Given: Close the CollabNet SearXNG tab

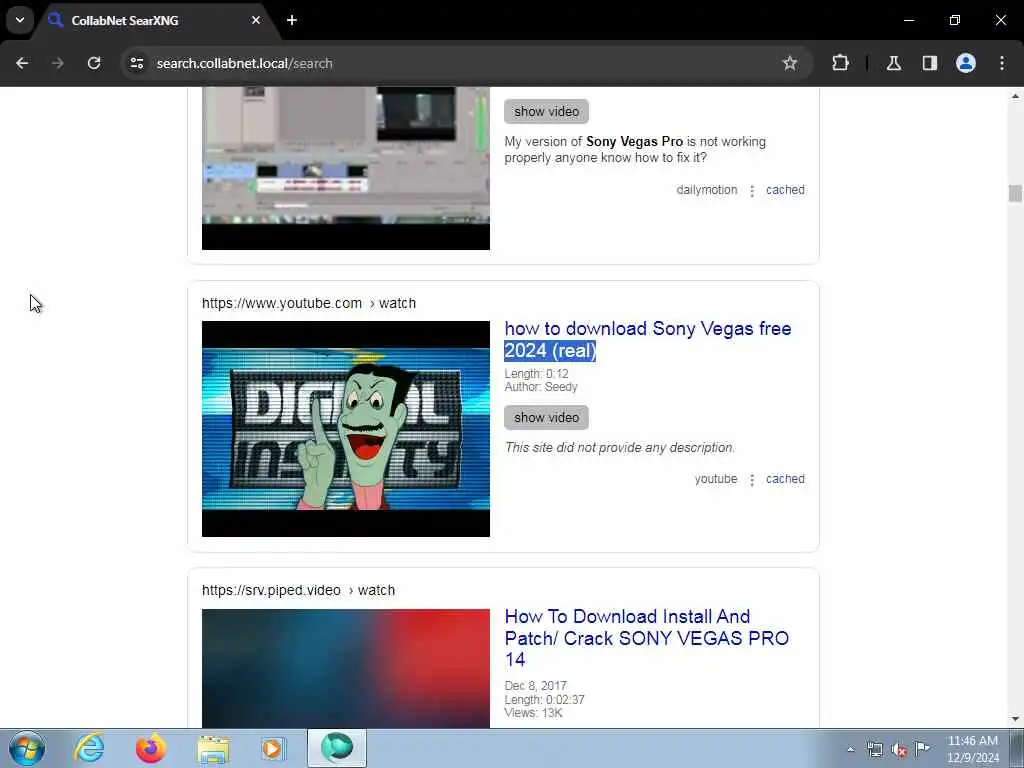Looking at the screenshot, I should coord(255,20).
